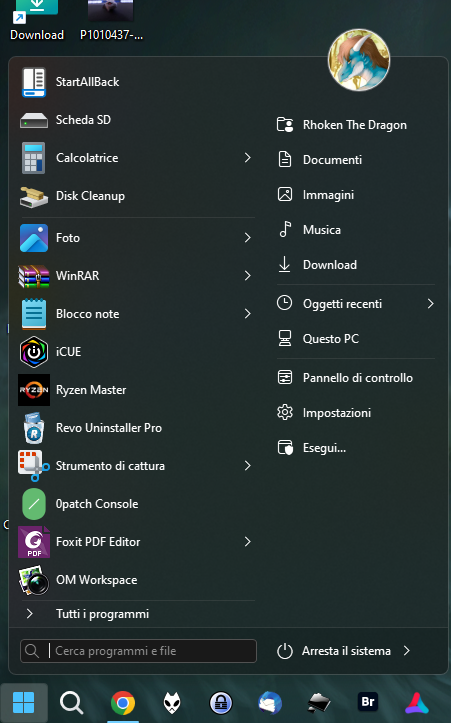
Task: Launch Disk Cleanup
Action: [136, 196]
